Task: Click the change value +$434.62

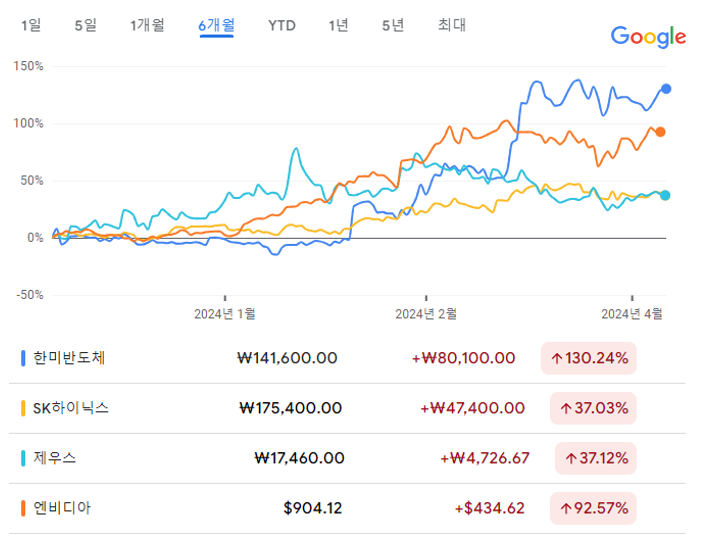Action: (x=489, y=509)
